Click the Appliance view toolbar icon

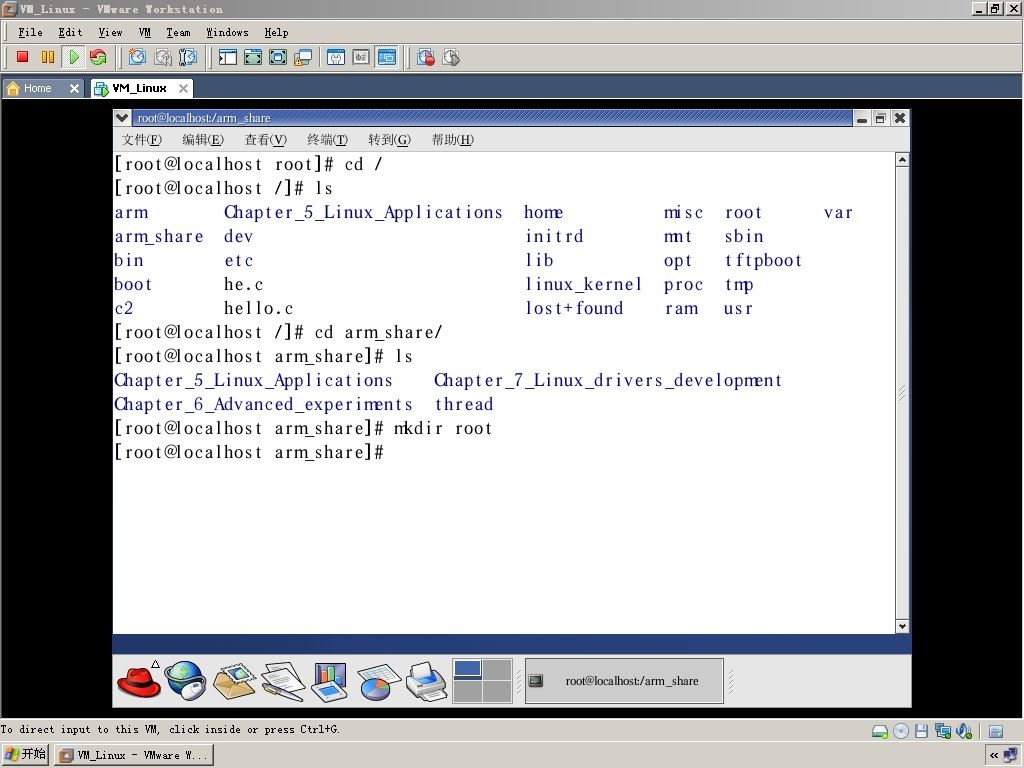pos(361,57)
